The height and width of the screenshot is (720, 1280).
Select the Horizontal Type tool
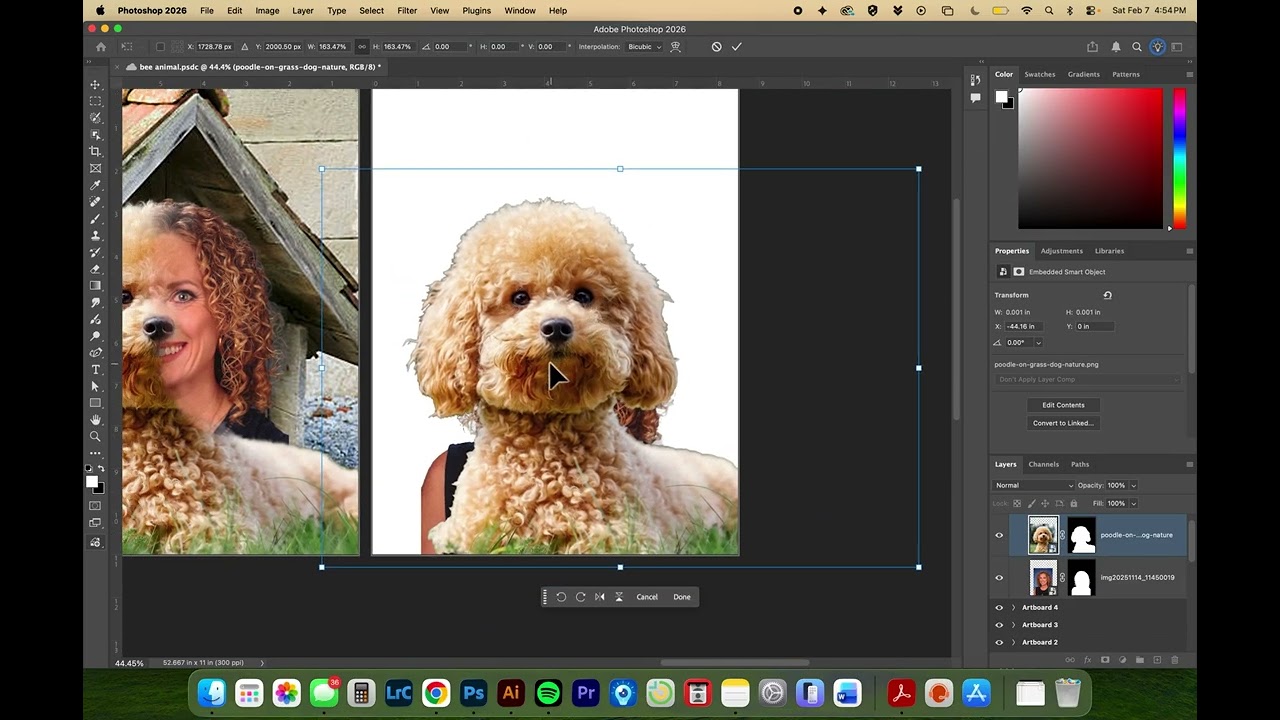pyautogui.click(x=96, y=369)
